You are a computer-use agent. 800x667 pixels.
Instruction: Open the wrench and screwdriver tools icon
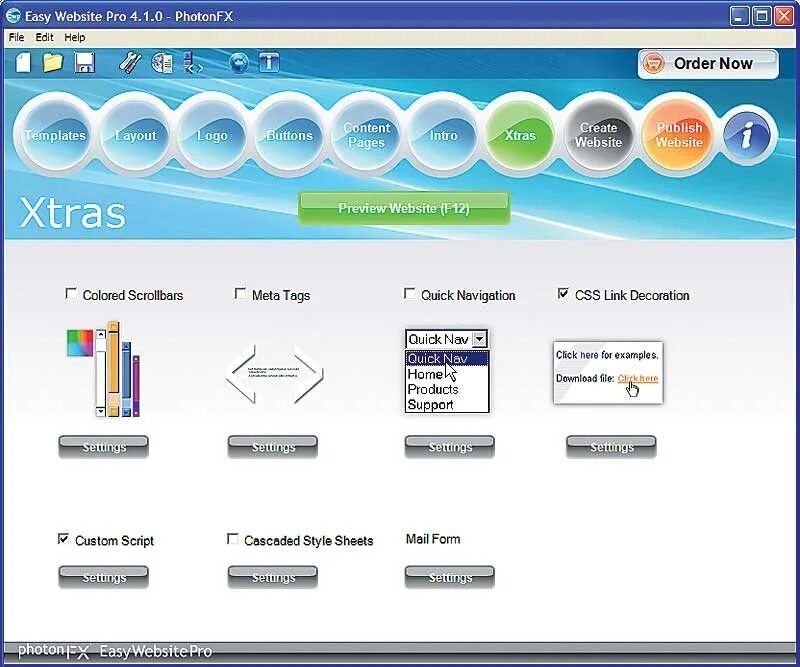tap(130, 63)
